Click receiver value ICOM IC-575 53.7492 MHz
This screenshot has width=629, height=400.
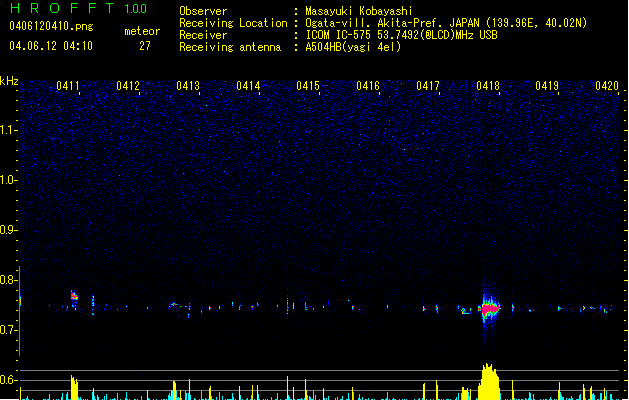point(401,35)
